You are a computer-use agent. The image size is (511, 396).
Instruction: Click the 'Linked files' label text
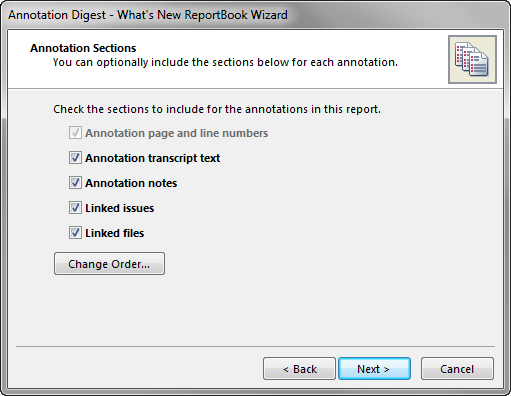(115, 233)
